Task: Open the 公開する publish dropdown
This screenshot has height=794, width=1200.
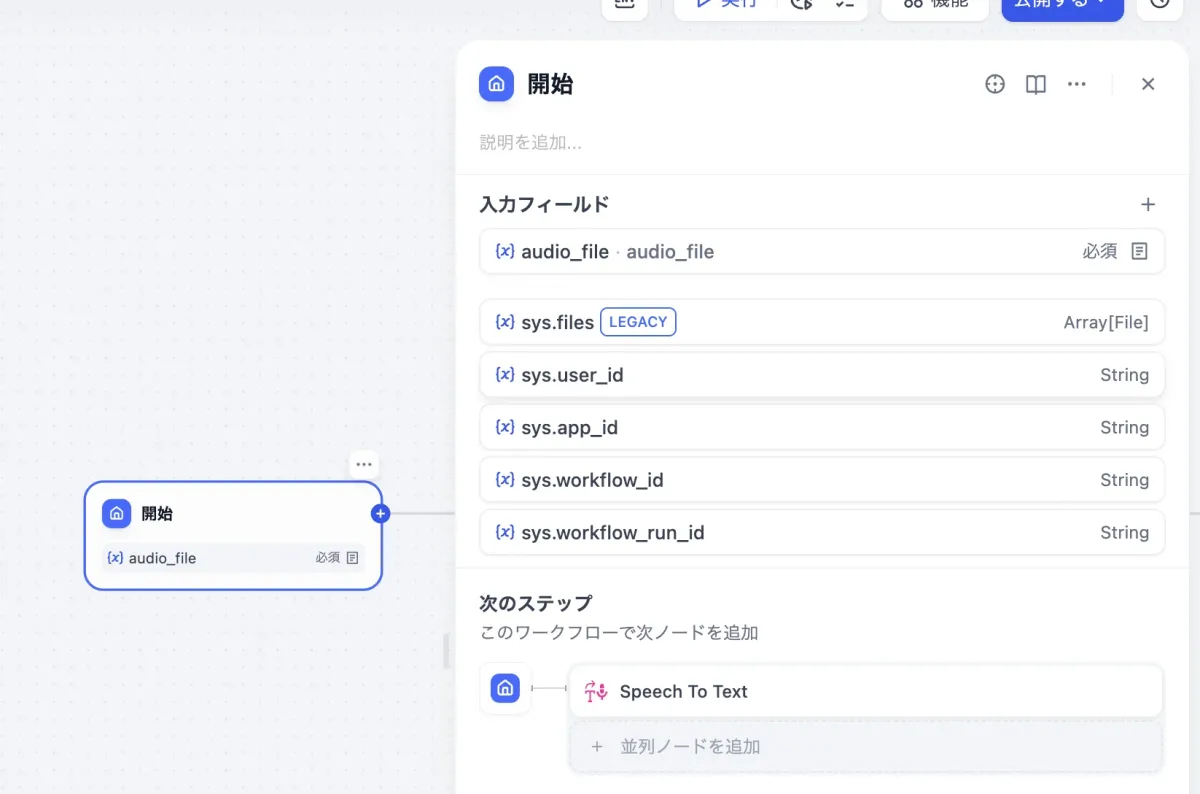Action: point(1062,5)
